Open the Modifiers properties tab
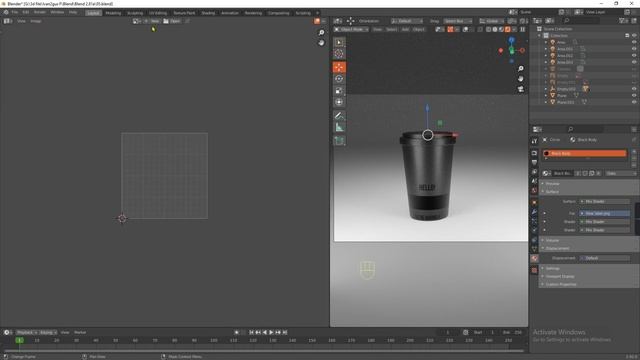Viewport: 640px width, 360px height. (534, 212)
